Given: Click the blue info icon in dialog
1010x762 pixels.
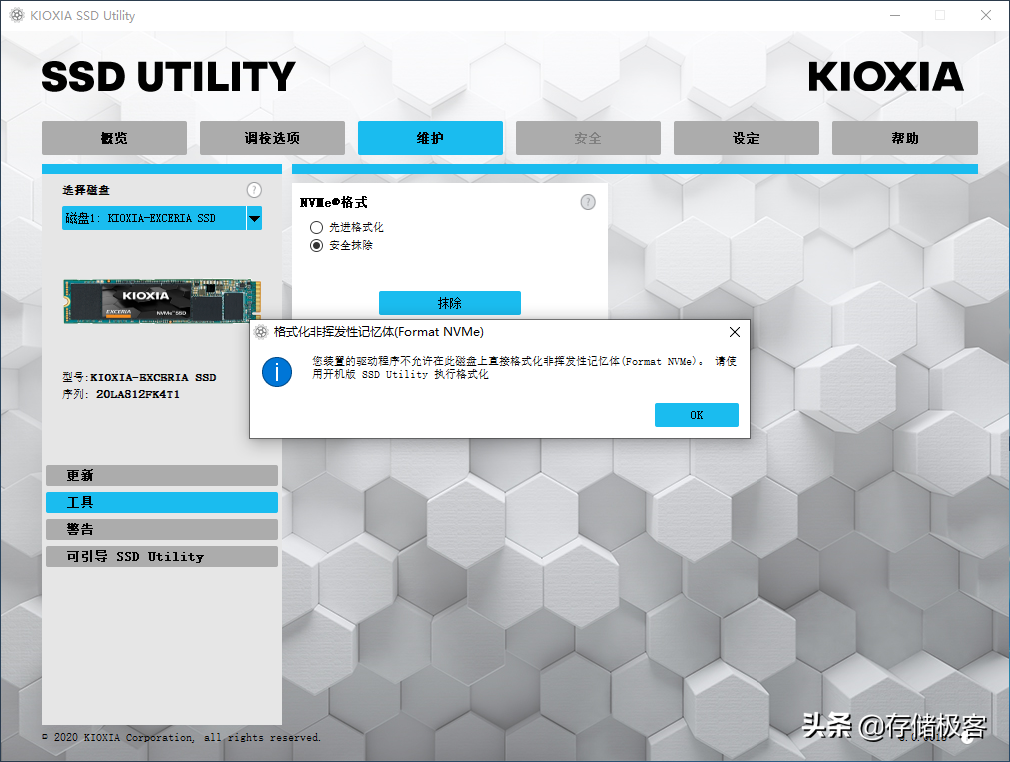Looking at the screenshot, I should (277, 372).
